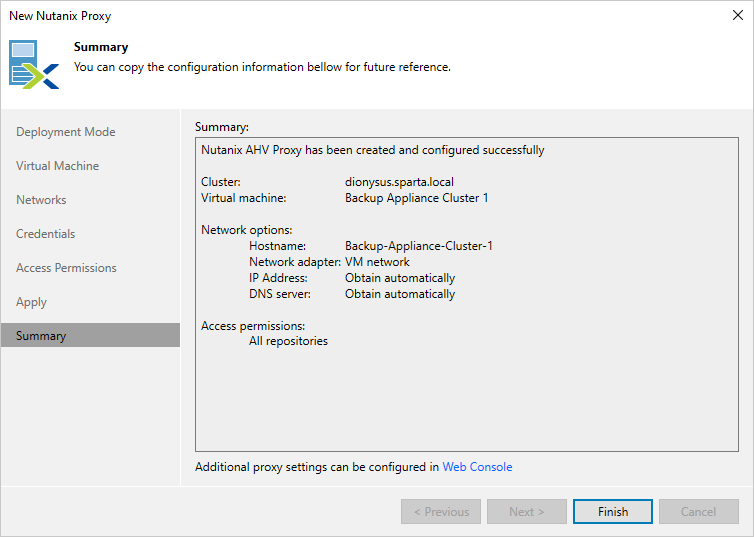Open the Web Console link
754x537 pixels.
coord(477,467)
